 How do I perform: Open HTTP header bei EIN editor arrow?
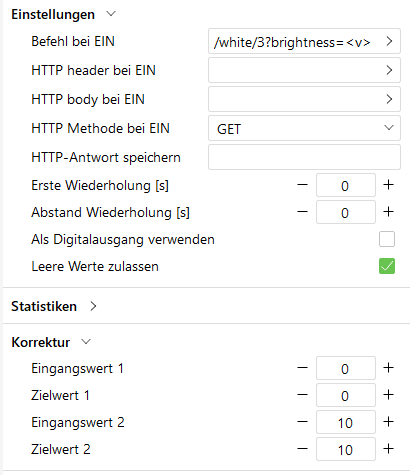pos(389,70)
